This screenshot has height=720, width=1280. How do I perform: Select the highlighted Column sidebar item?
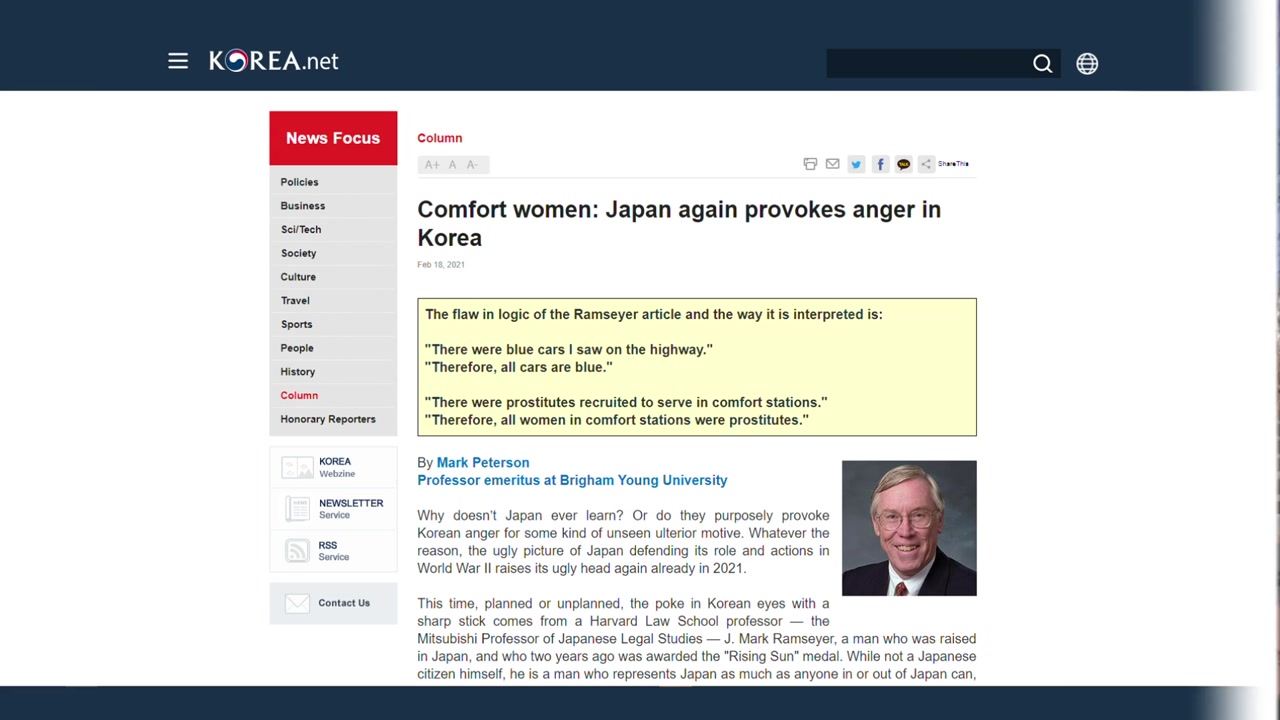[299, 396]
